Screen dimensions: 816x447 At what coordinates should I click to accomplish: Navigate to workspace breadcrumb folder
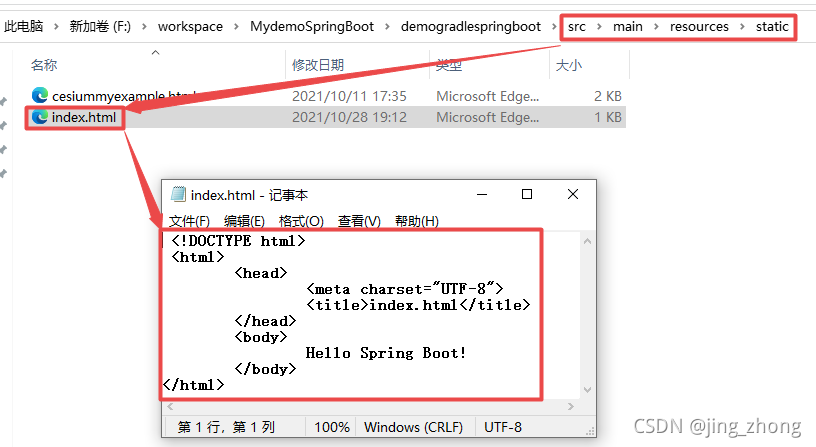190,27
